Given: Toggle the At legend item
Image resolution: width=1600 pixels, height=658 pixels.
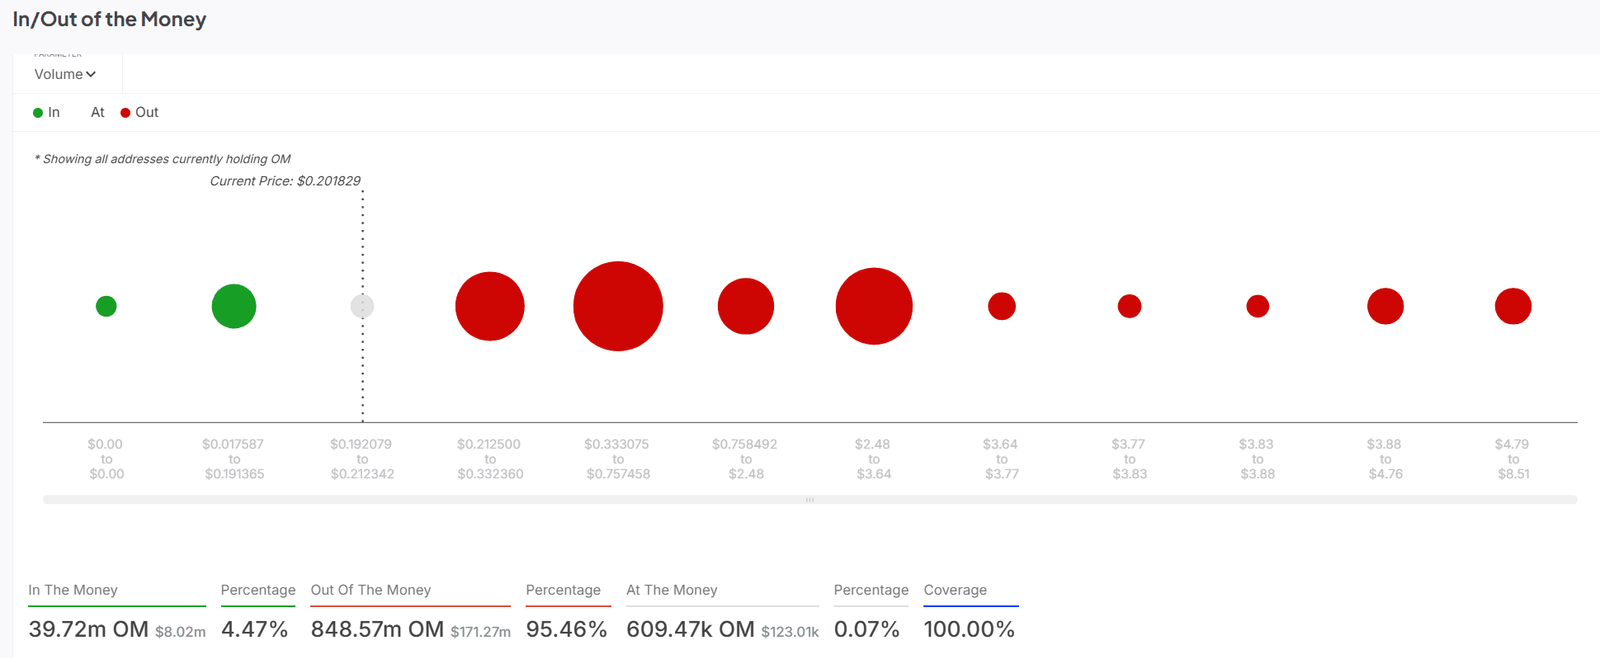Looking at the screenshot, I should [x=97, y=113].
